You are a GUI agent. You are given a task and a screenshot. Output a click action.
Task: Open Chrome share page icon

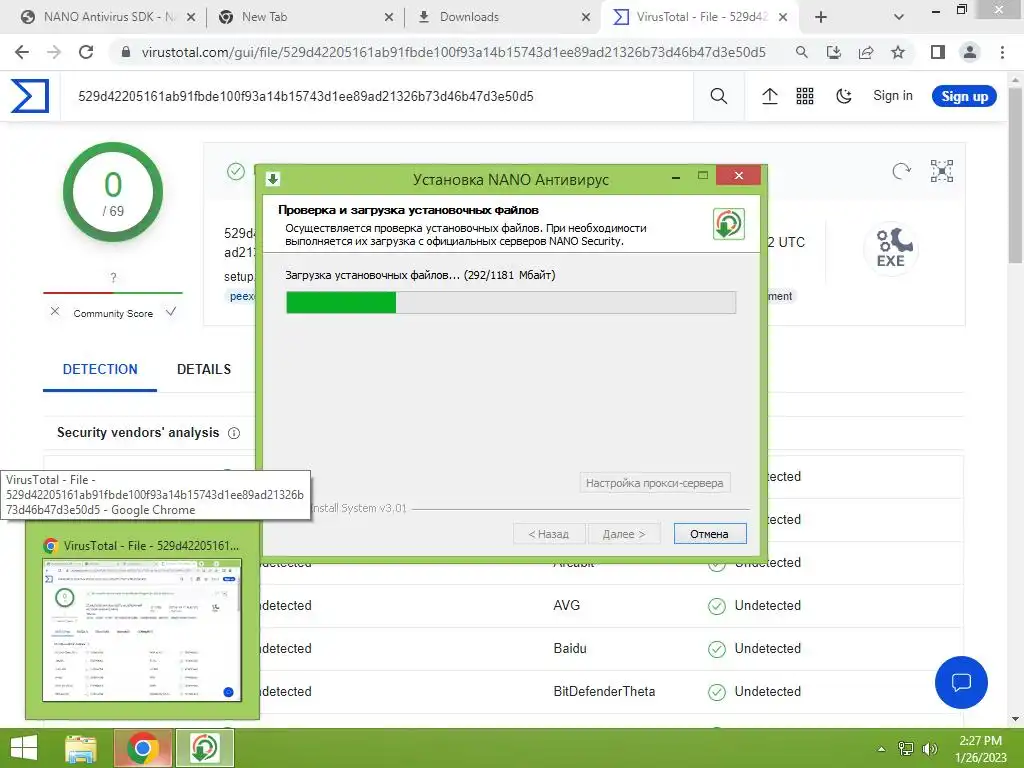point(866,52)
